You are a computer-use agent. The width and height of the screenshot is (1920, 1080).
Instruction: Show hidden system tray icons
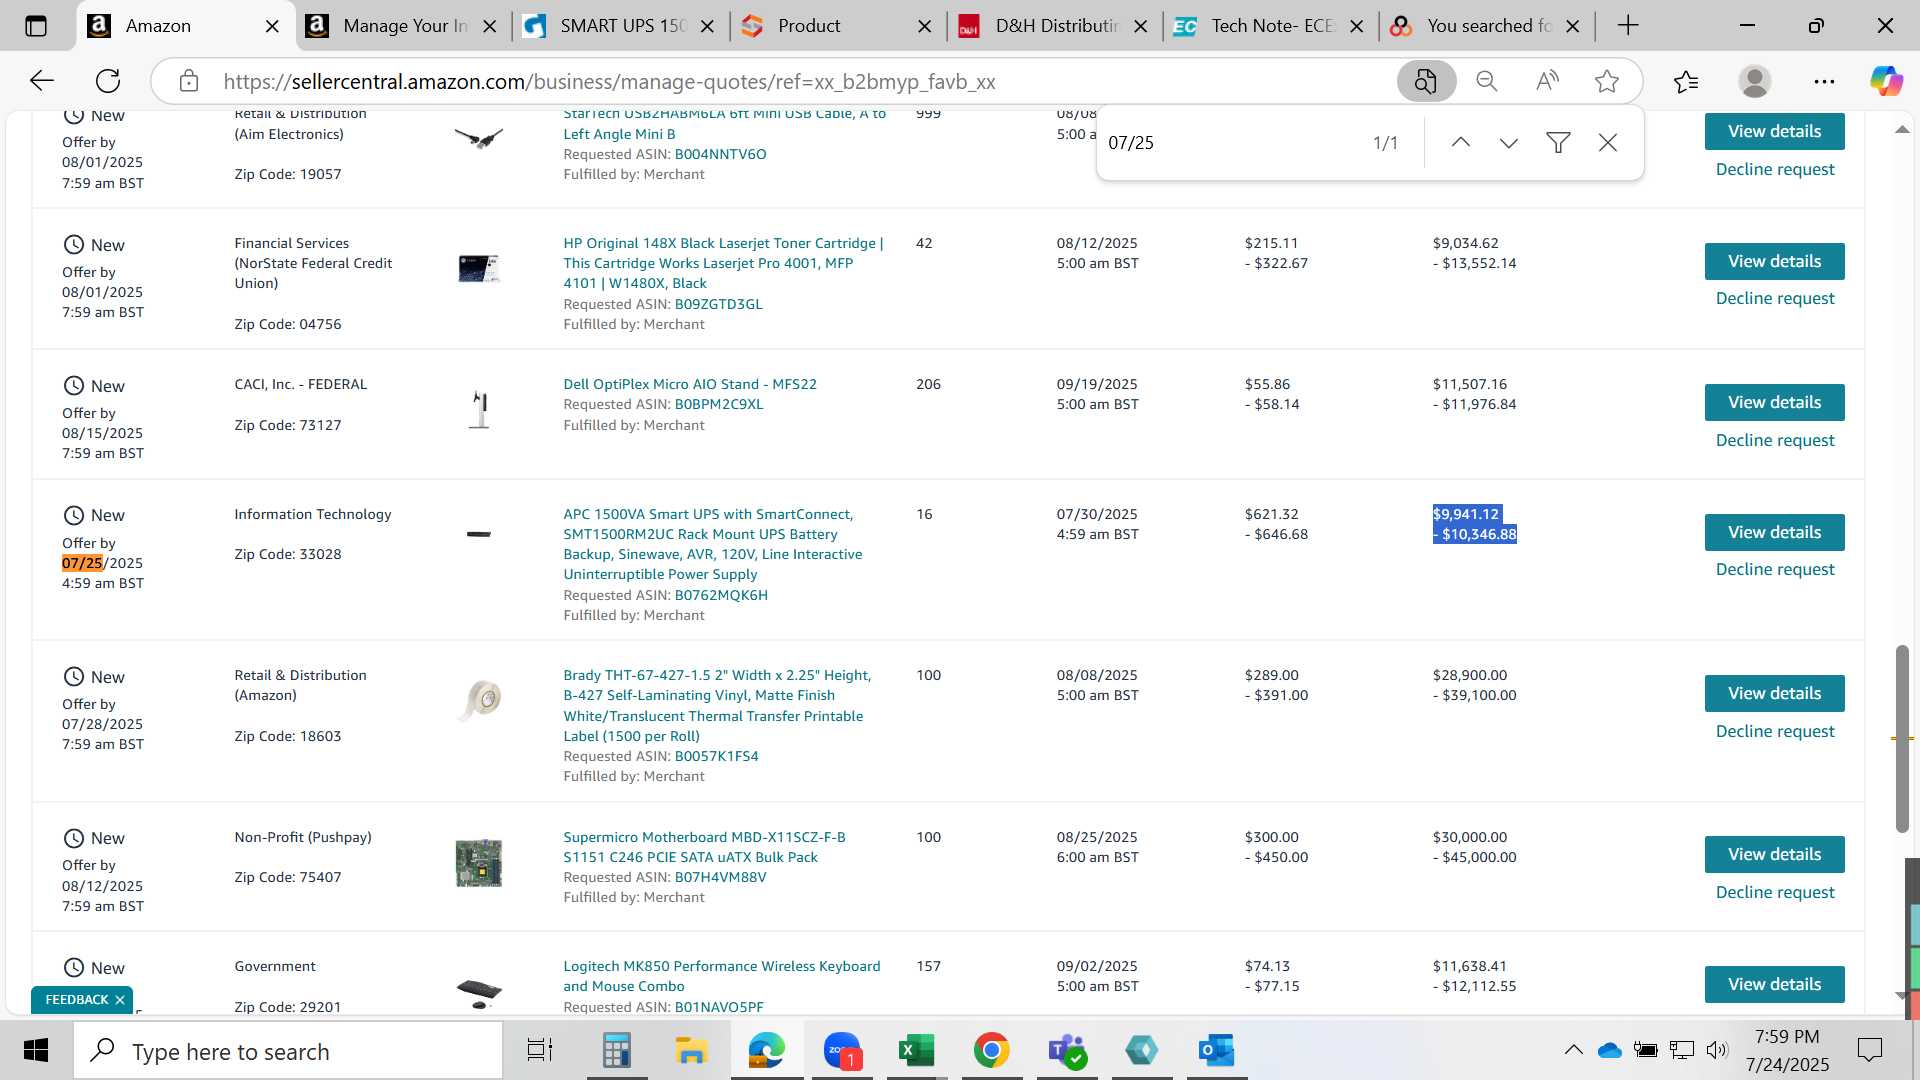click(1573, 1050)
